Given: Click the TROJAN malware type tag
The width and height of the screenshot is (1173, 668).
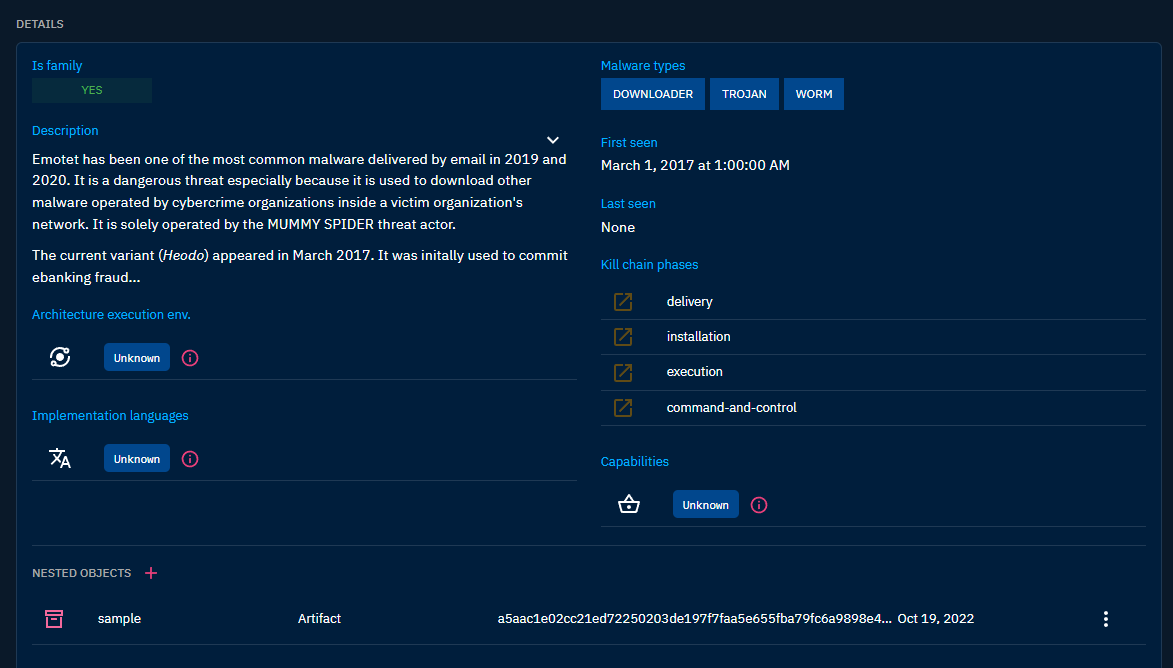Looking at the screenshot, I should click(744, 94).
